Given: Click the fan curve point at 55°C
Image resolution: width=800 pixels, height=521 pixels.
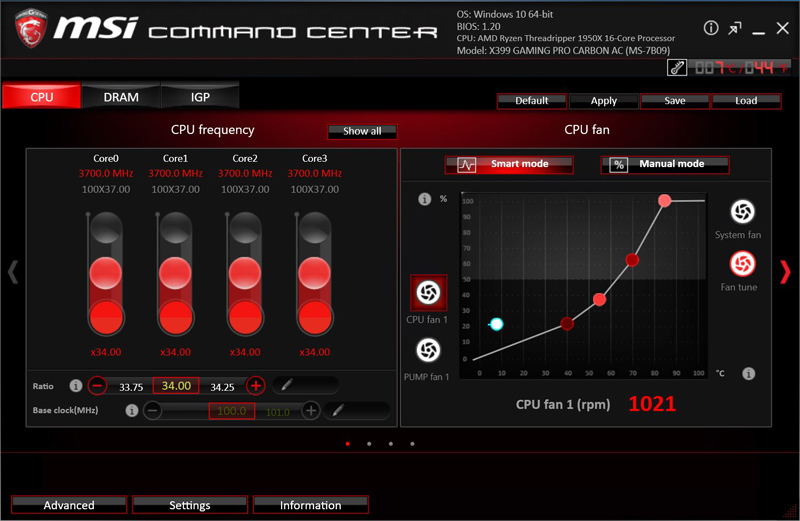Looking at the screenshot, I should tap(599, 300).
